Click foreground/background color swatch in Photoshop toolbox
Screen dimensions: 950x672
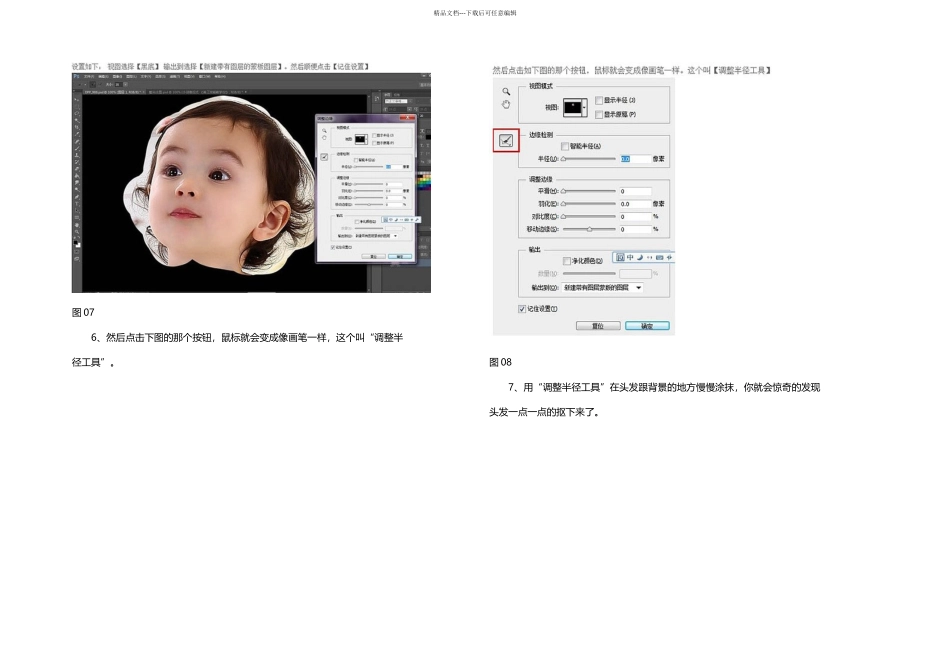(77, 244)
